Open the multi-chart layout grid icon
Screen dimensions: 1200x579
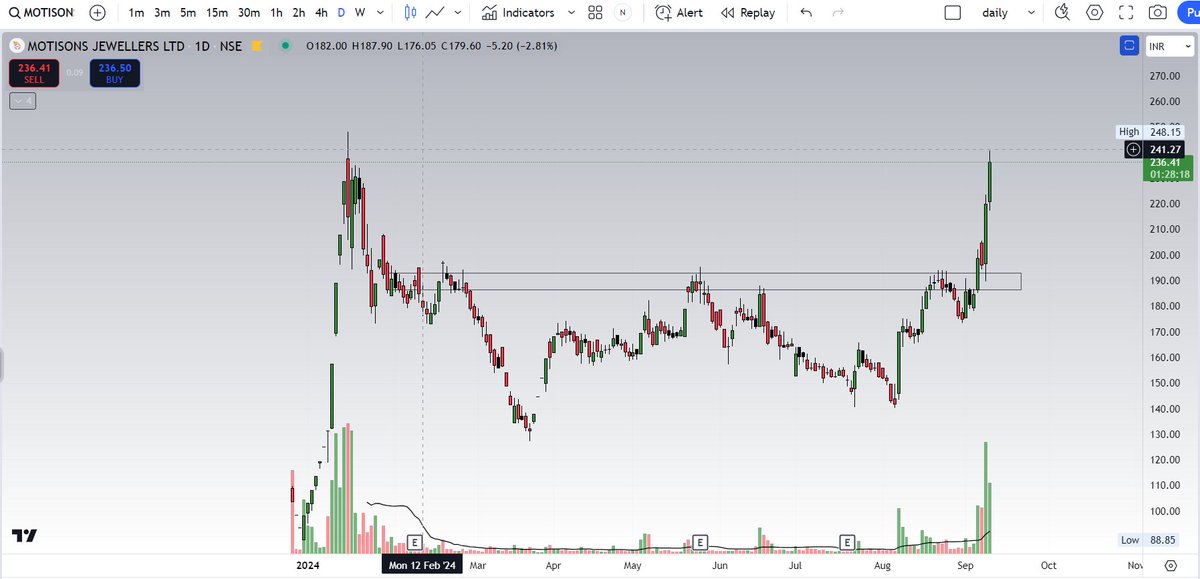coord(594,12)
